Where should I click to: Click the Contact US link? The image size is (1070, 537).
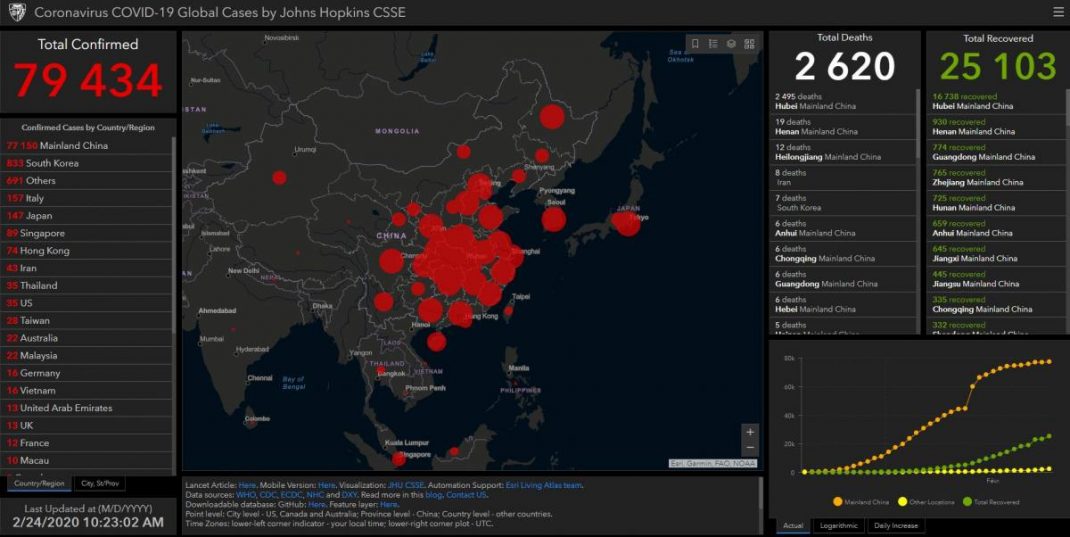tap(466, 495)
